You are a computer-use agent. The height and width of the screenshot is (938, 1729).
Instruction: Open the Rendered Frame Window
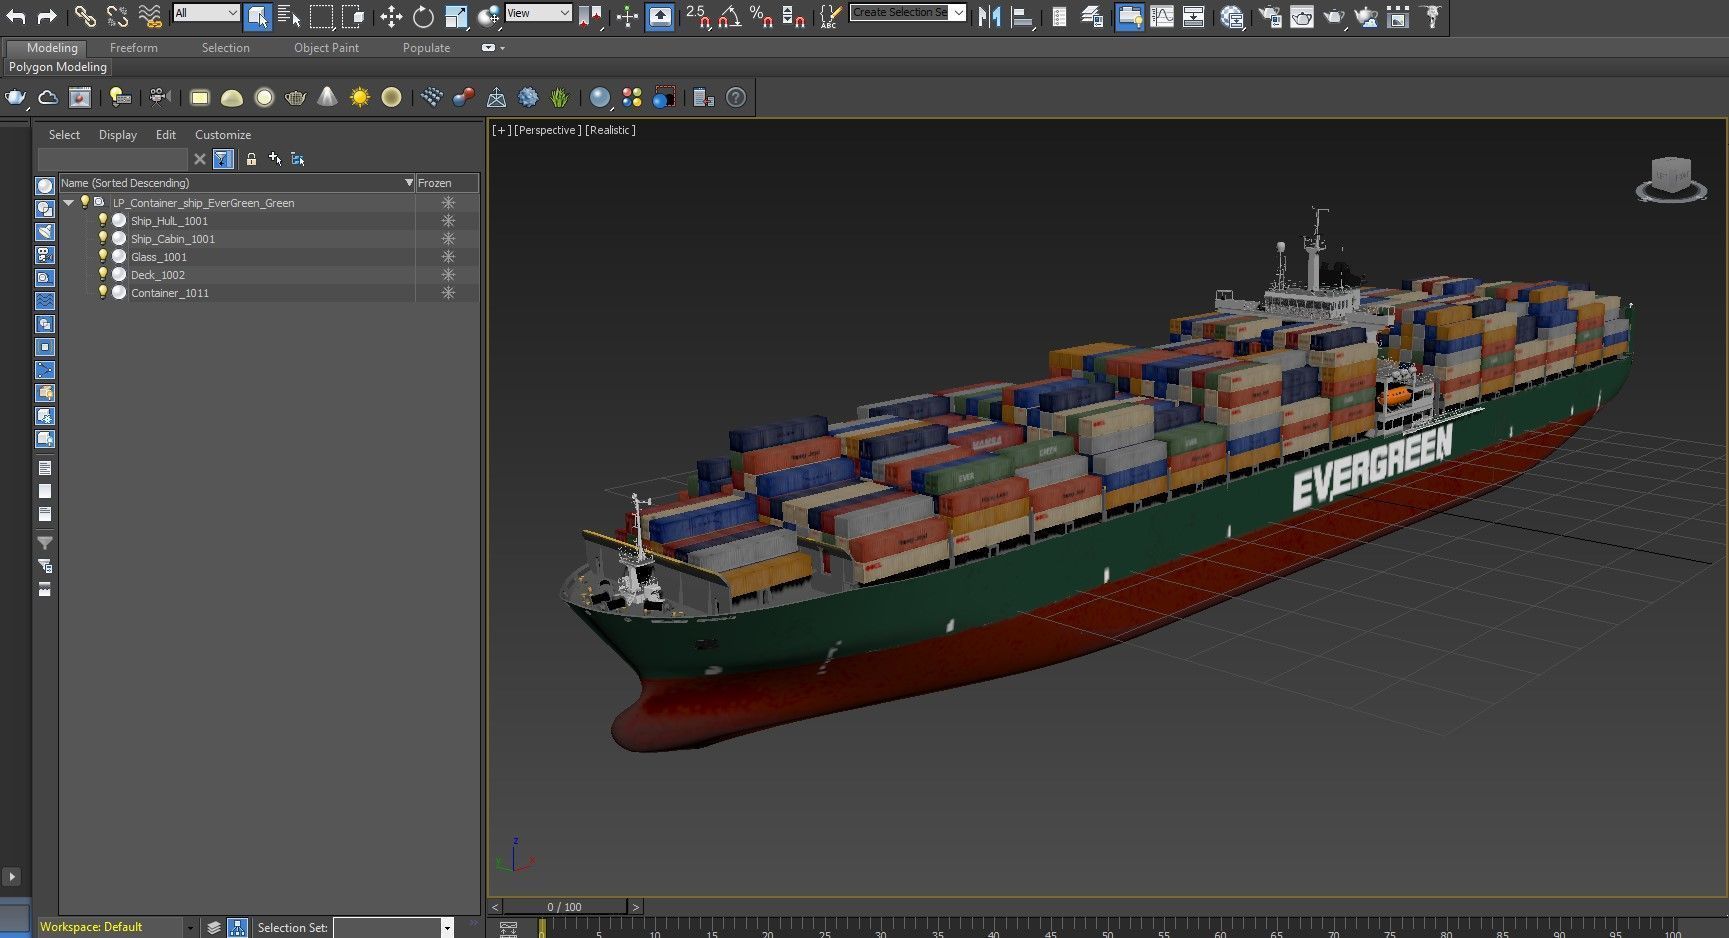point(1302,16)
